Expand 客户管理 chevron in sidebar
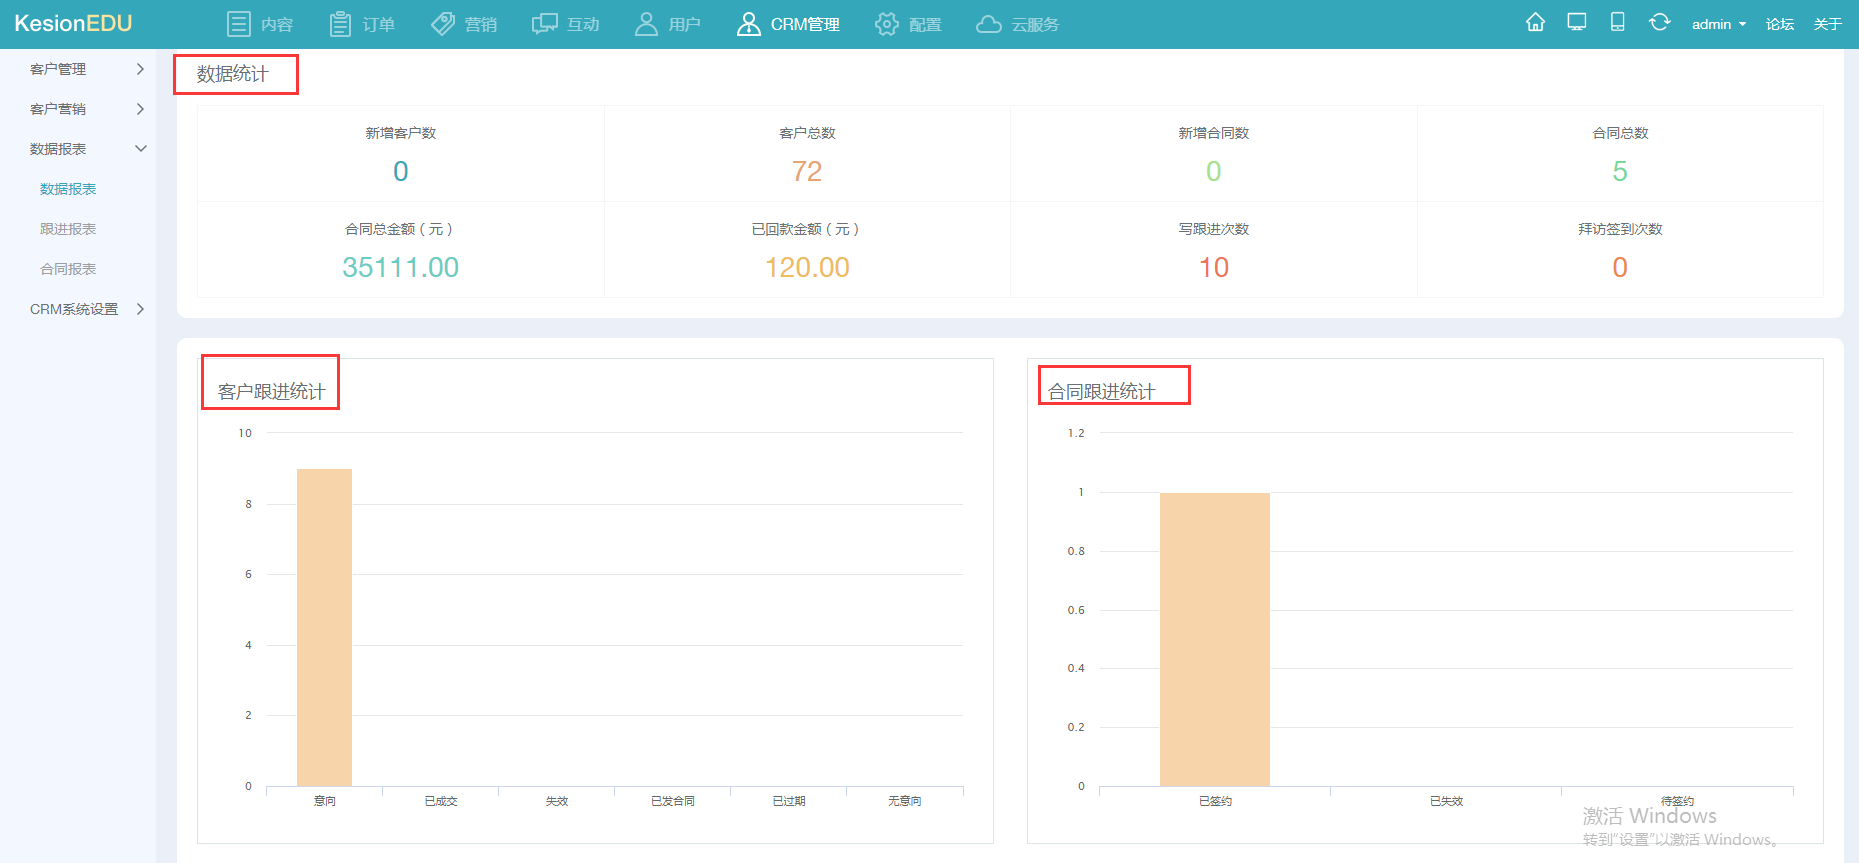 point(140,69)
